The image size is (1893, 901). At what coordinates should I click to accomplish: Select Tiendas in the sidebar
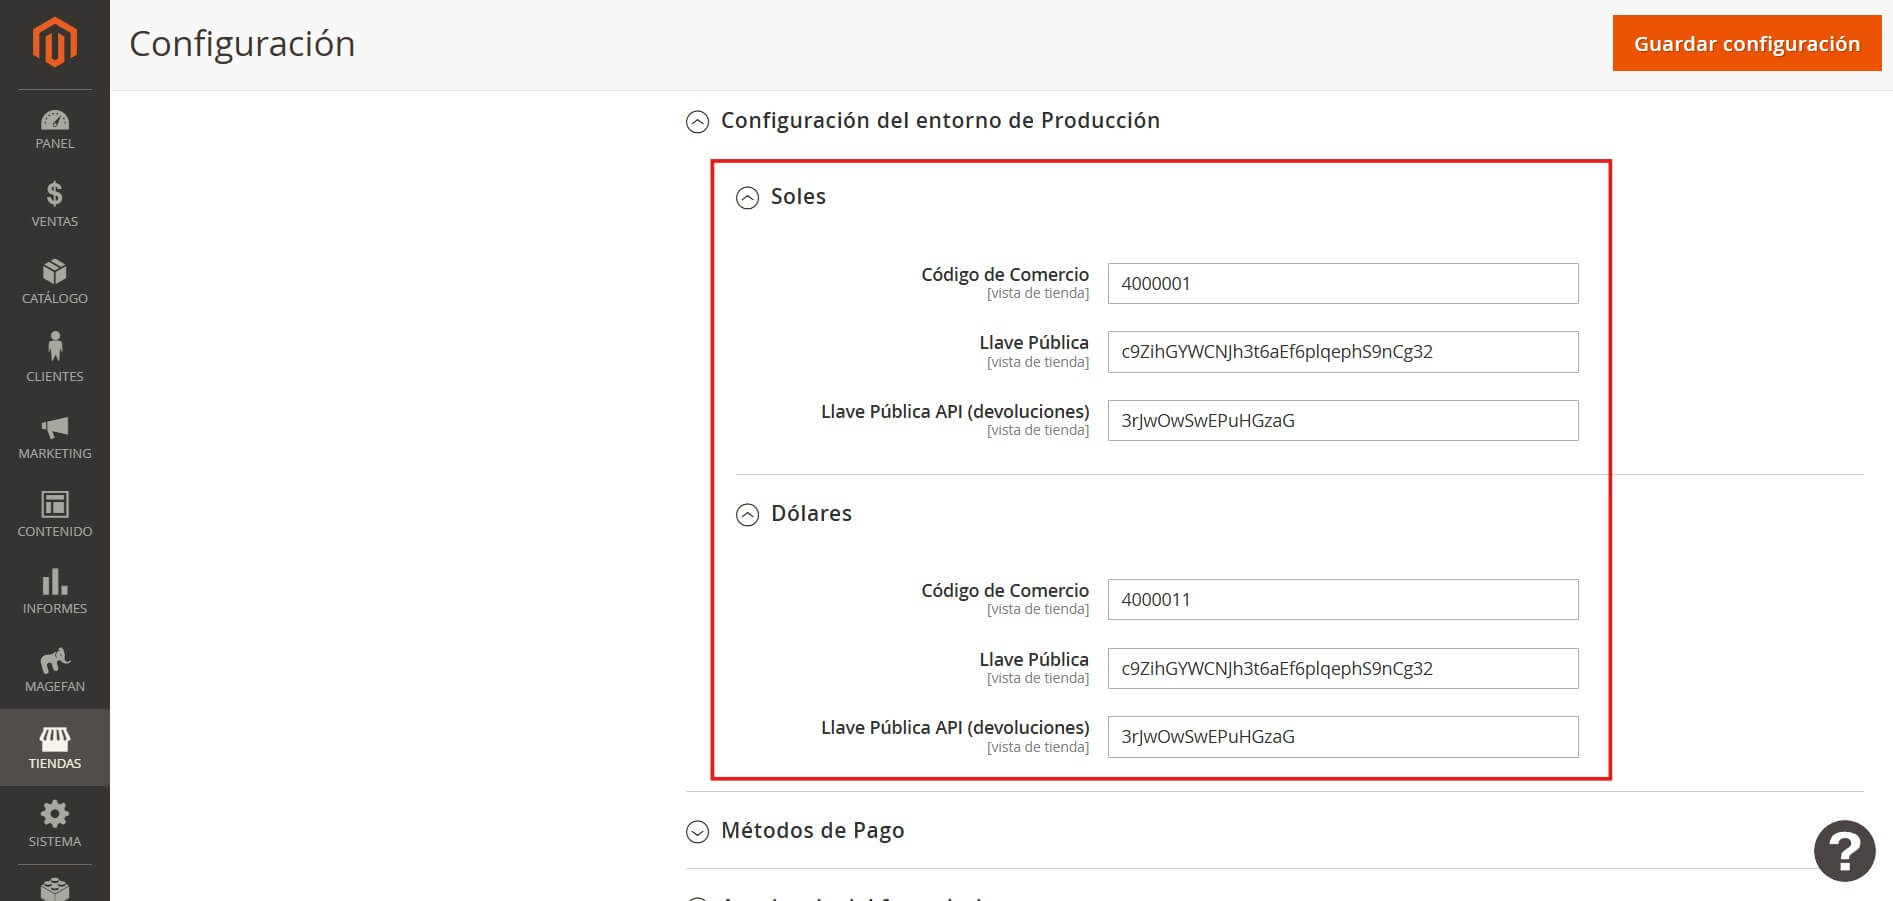[54, 748]
